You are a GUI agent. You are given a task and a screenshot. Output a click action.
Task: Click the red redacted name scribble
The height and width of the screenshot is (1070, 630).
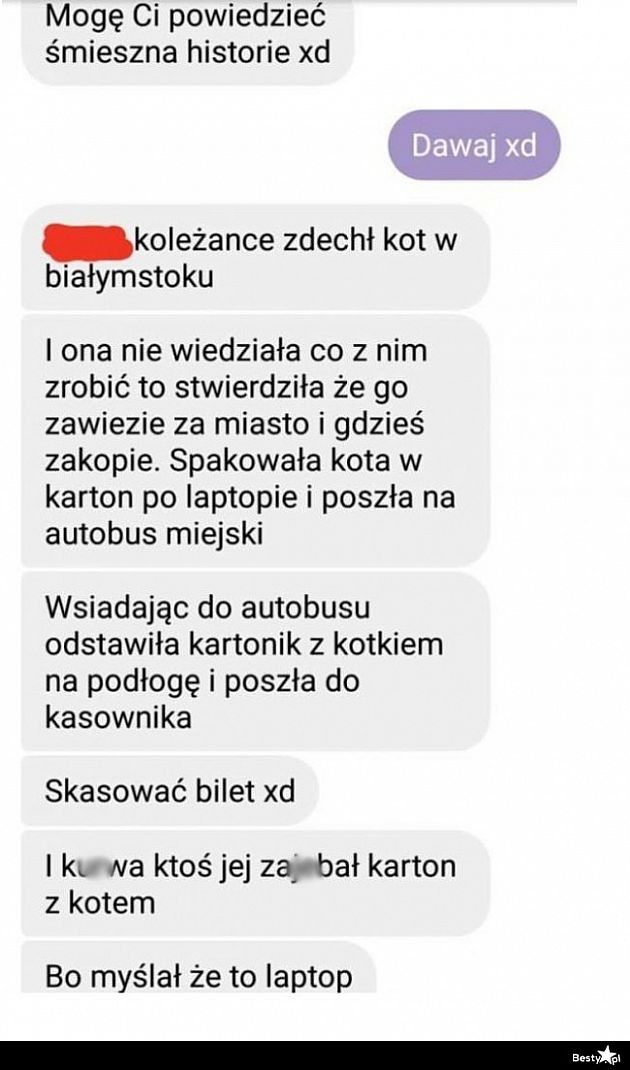pyautogui.click(x=87, y=244)
